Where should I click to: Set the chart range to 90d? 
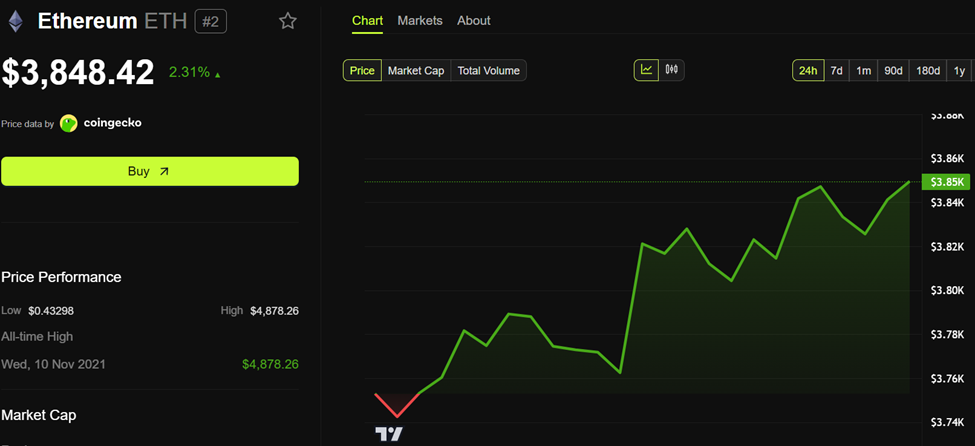point(893,70)
